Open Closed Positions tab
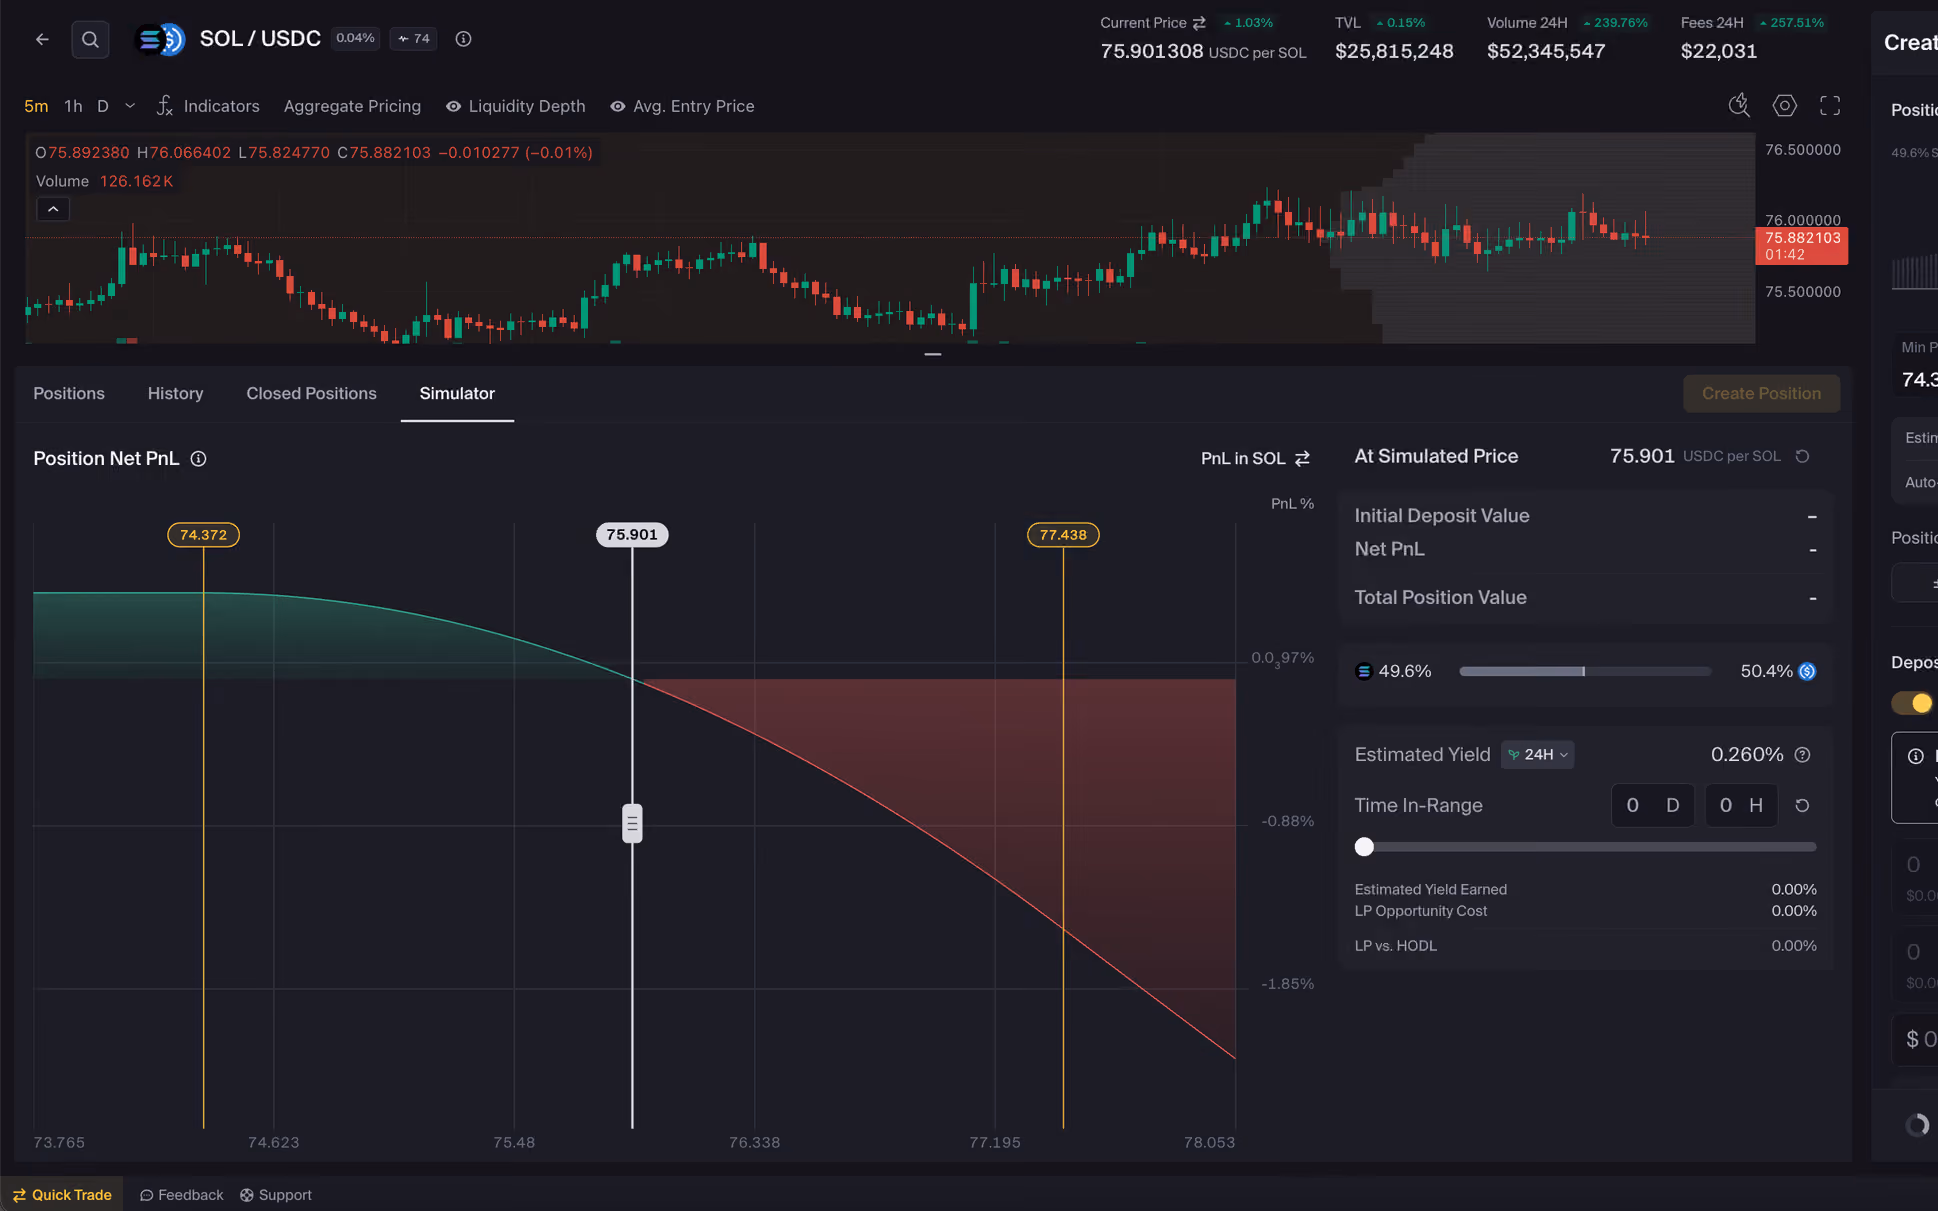Screen dimensions: 1938x1211 pos(311,394)
